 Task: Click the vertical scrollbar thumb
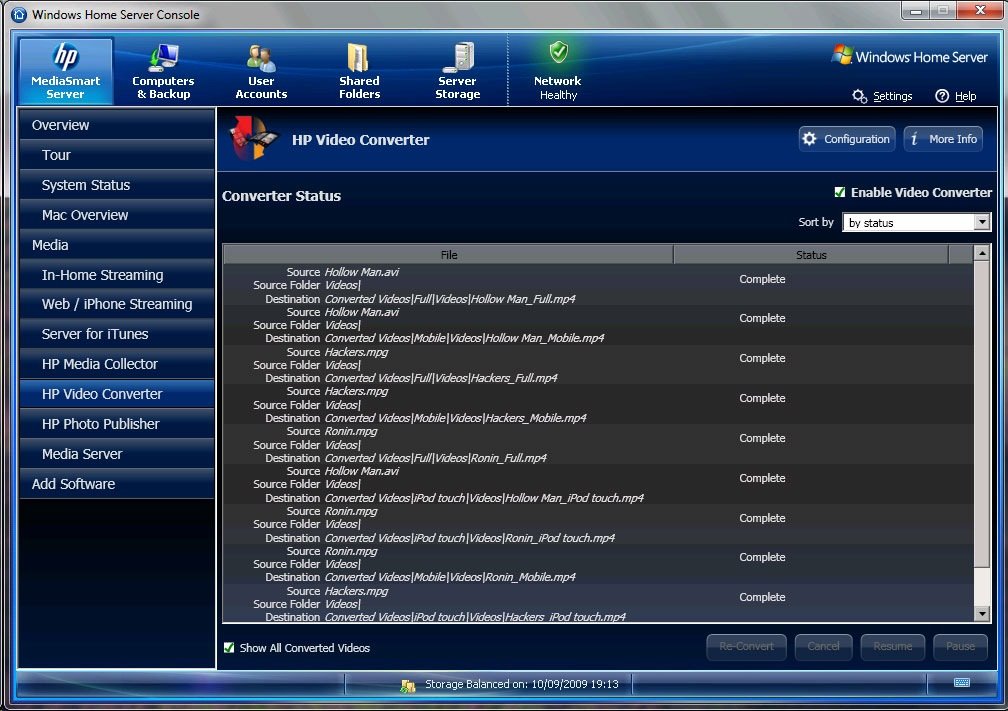click(x=982, y=415)
